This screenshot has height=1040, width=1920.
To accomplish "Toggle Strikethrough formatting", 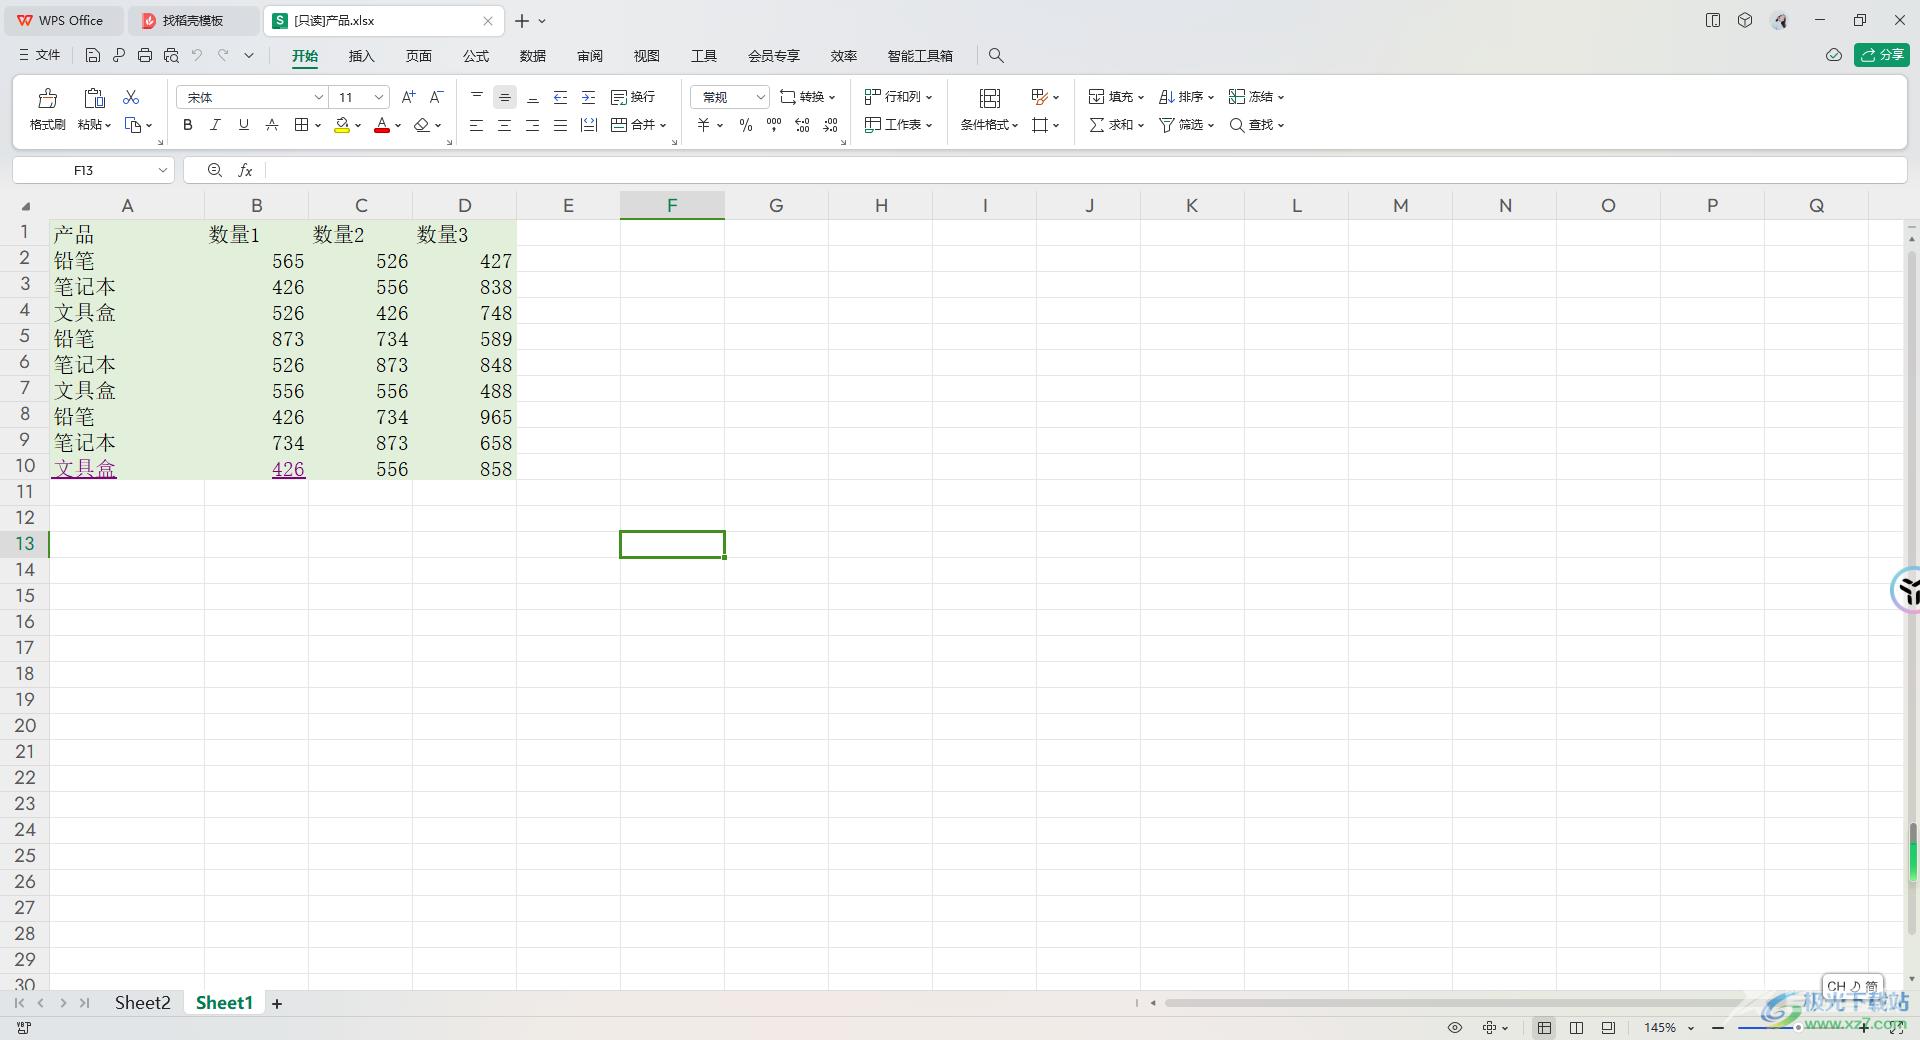I will tap(271, 125).
